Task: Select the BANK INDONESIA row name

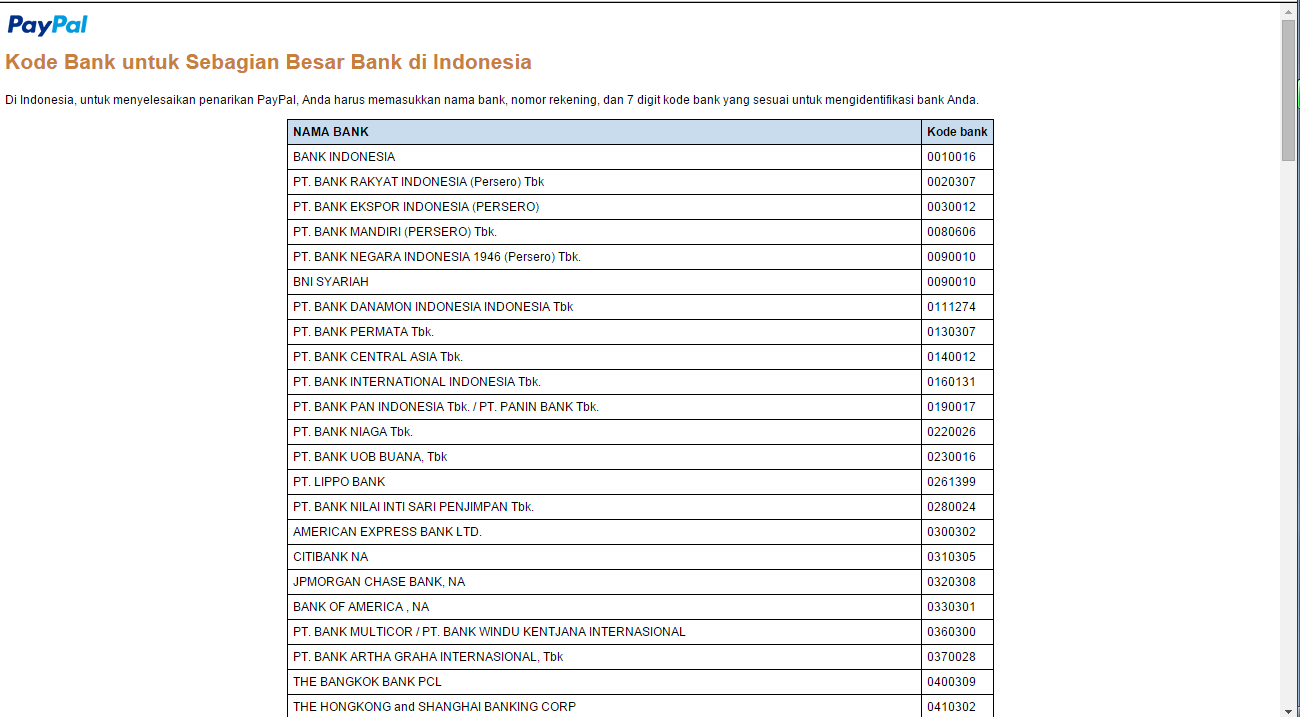Action: click(344, 157)
